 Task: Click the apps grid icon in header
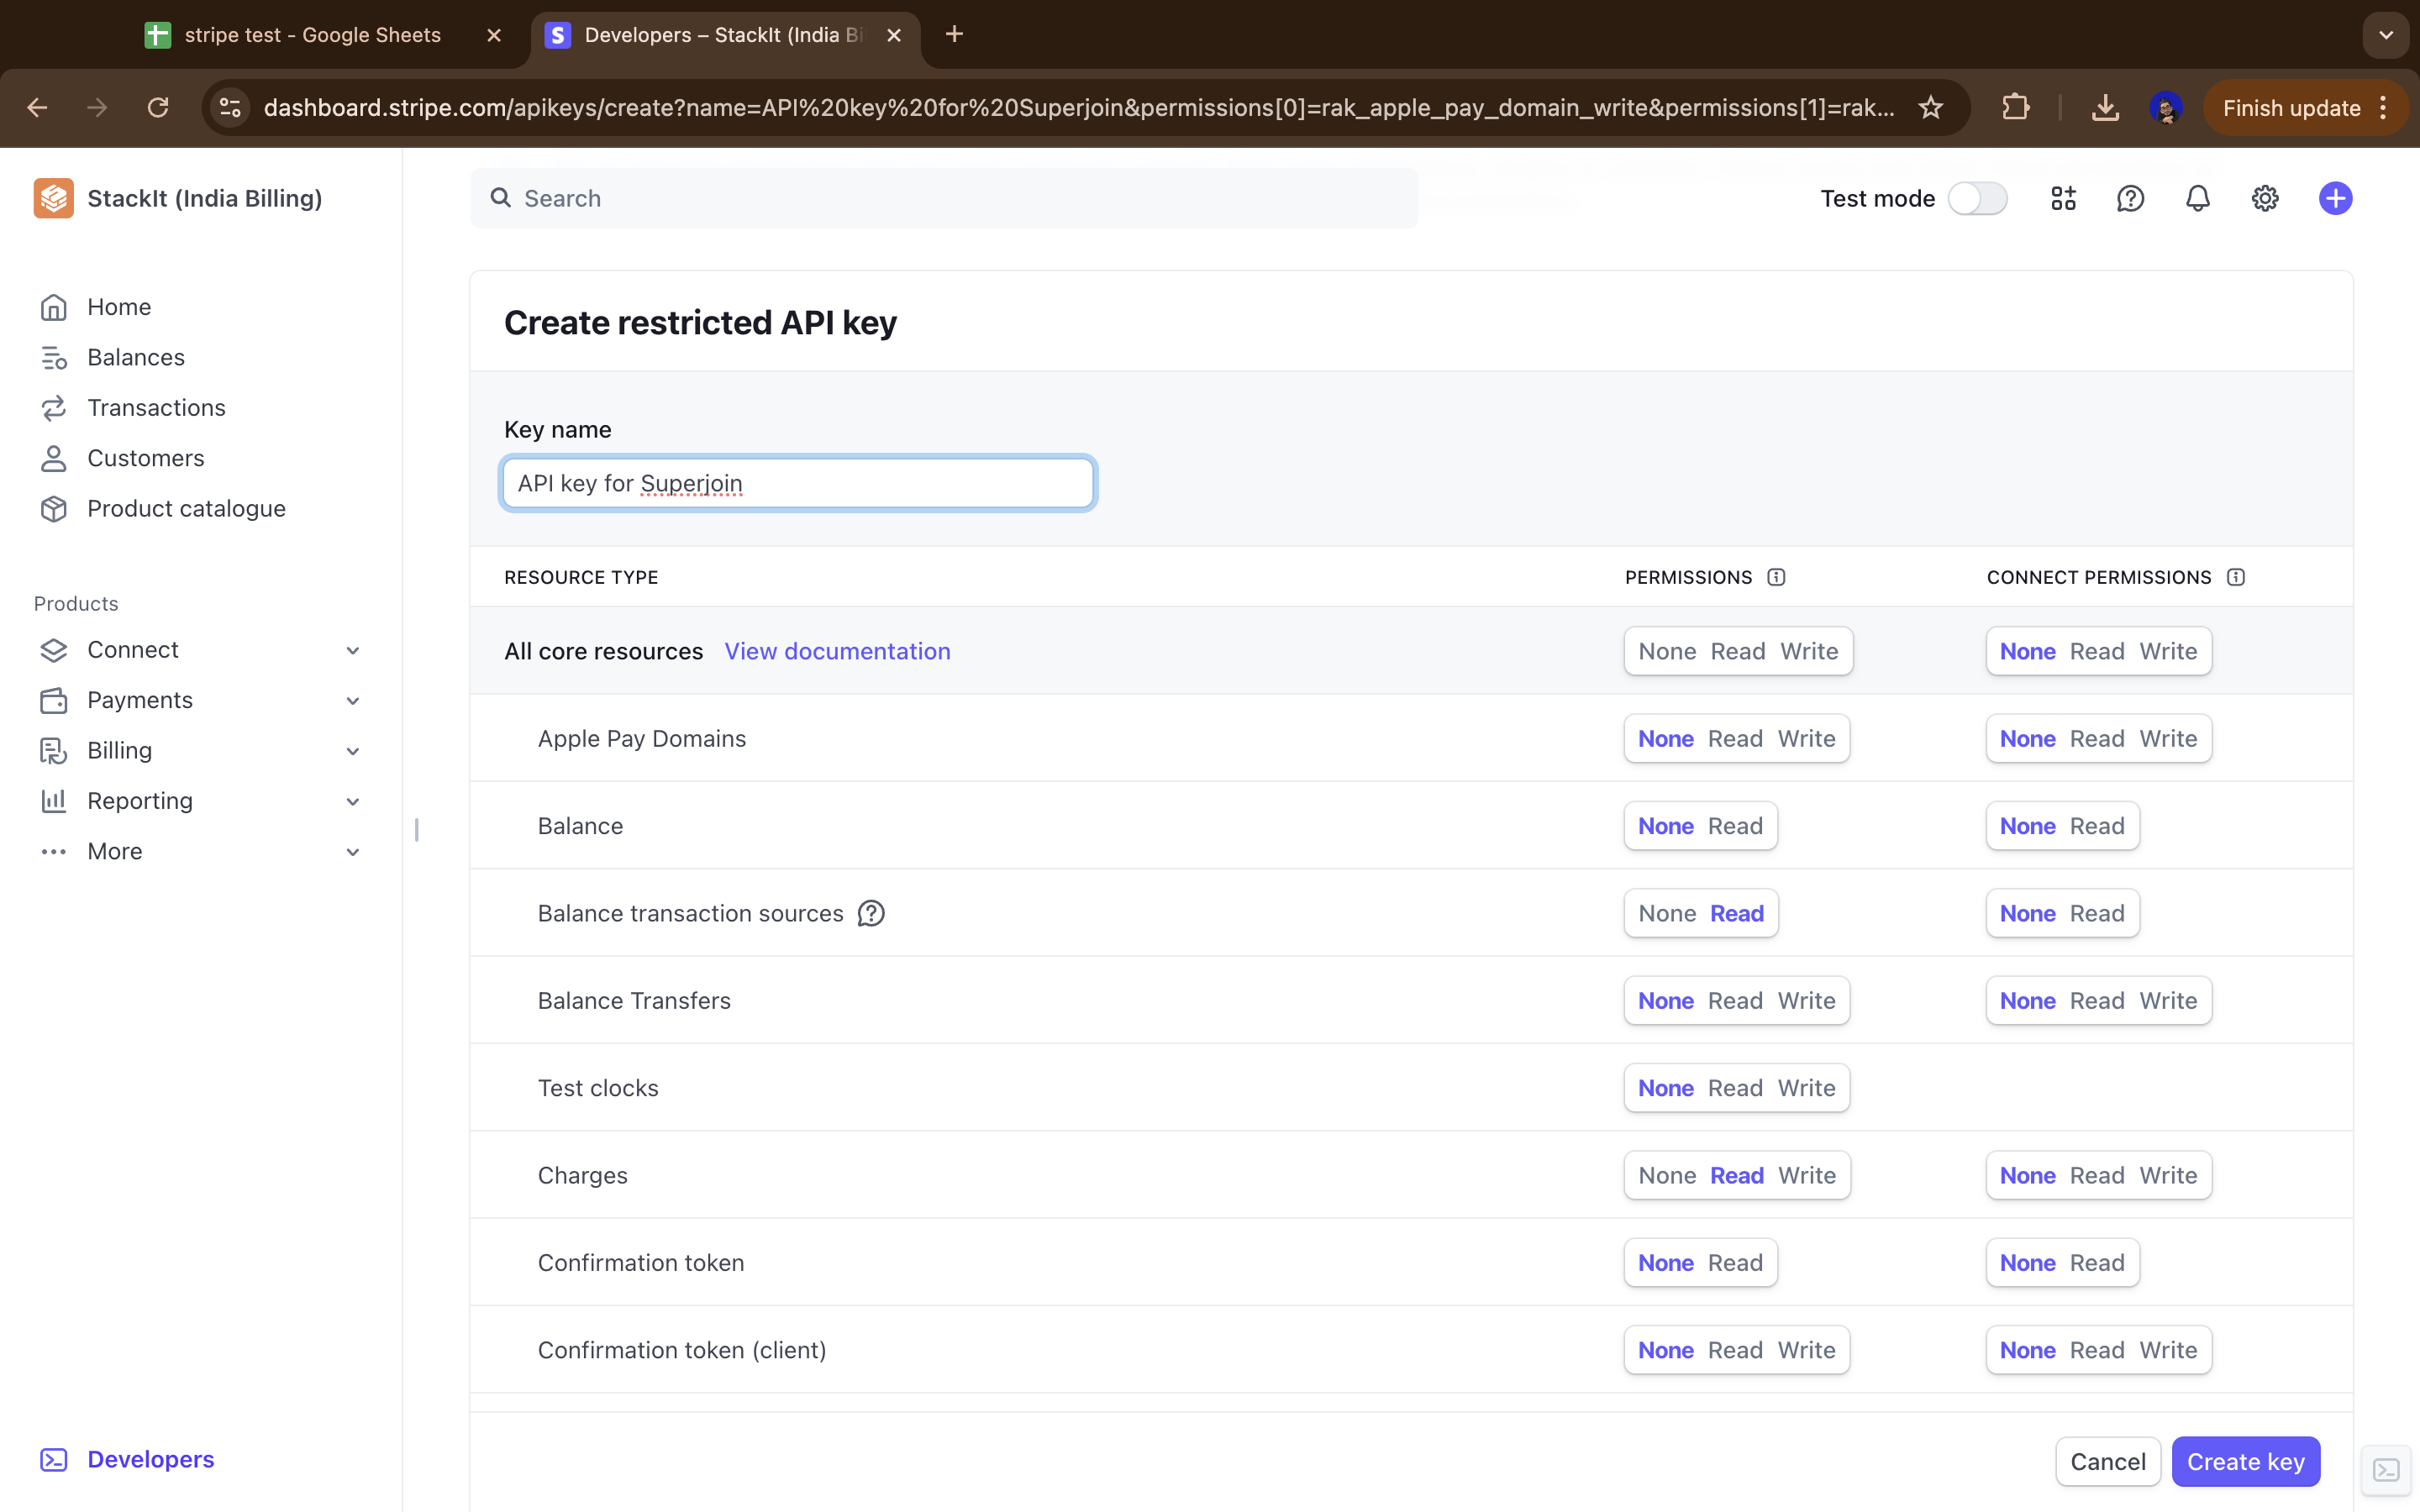point(2063,199)
